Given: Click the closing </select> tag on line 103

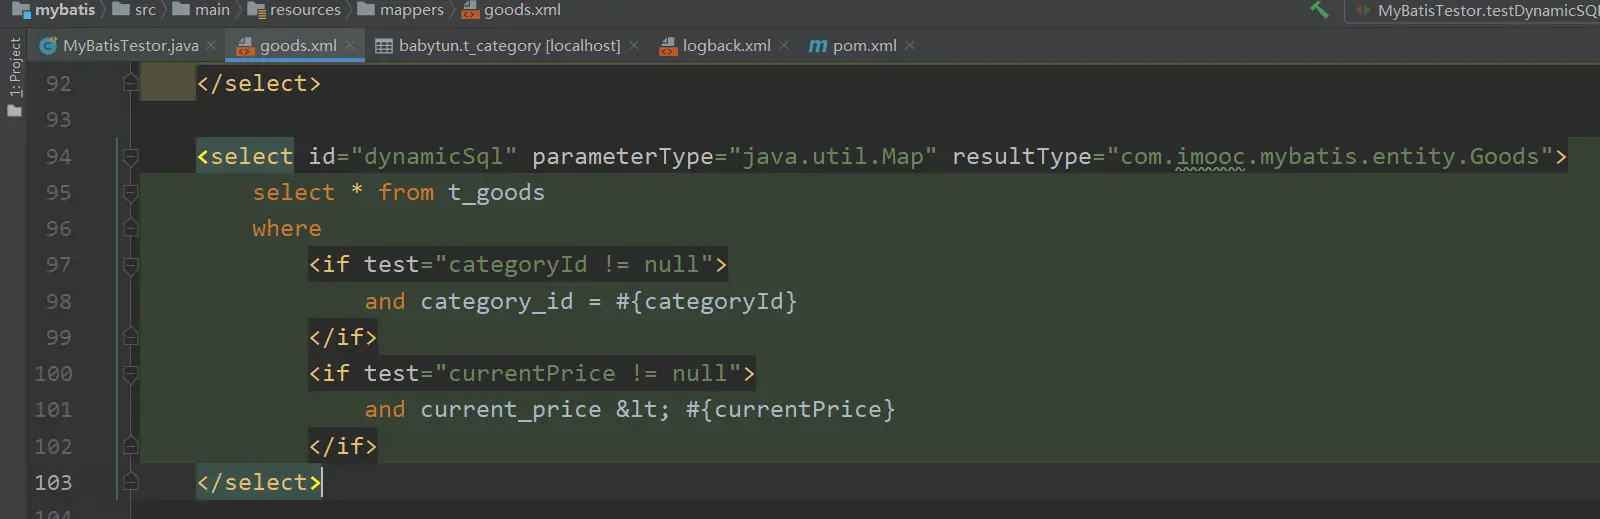Looking at the screenshot, I should pyautogui.click(x=259, y=482).
